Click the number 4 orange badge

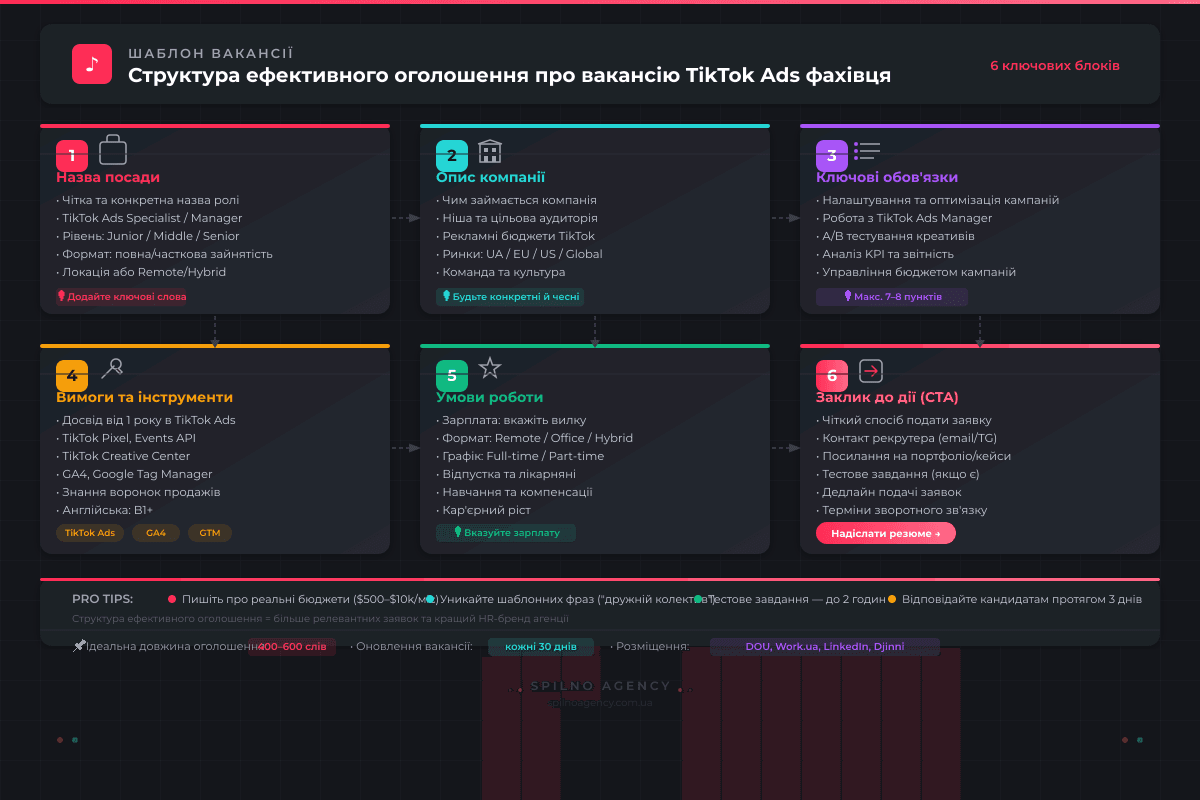[x=72, y=376]
